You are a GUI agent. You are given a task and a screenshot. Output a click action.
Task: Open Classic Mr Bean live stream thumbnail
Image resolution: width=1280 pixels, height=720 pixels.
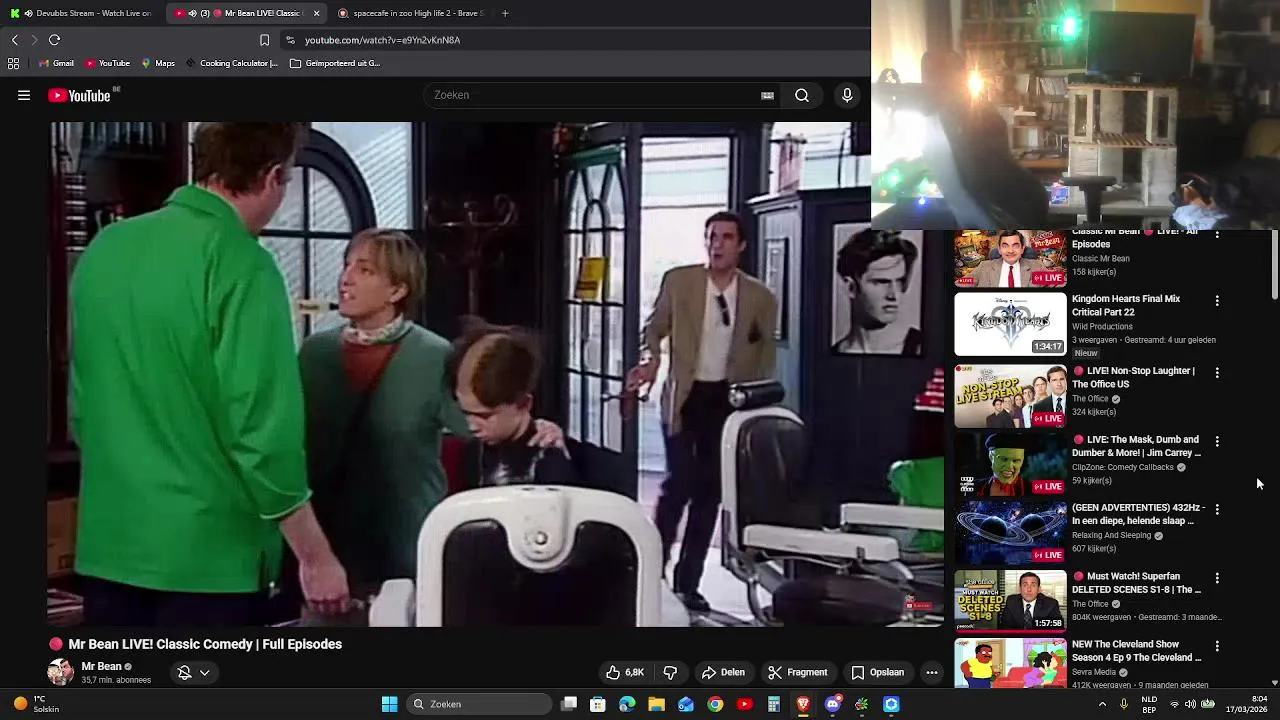point(1010,258)
